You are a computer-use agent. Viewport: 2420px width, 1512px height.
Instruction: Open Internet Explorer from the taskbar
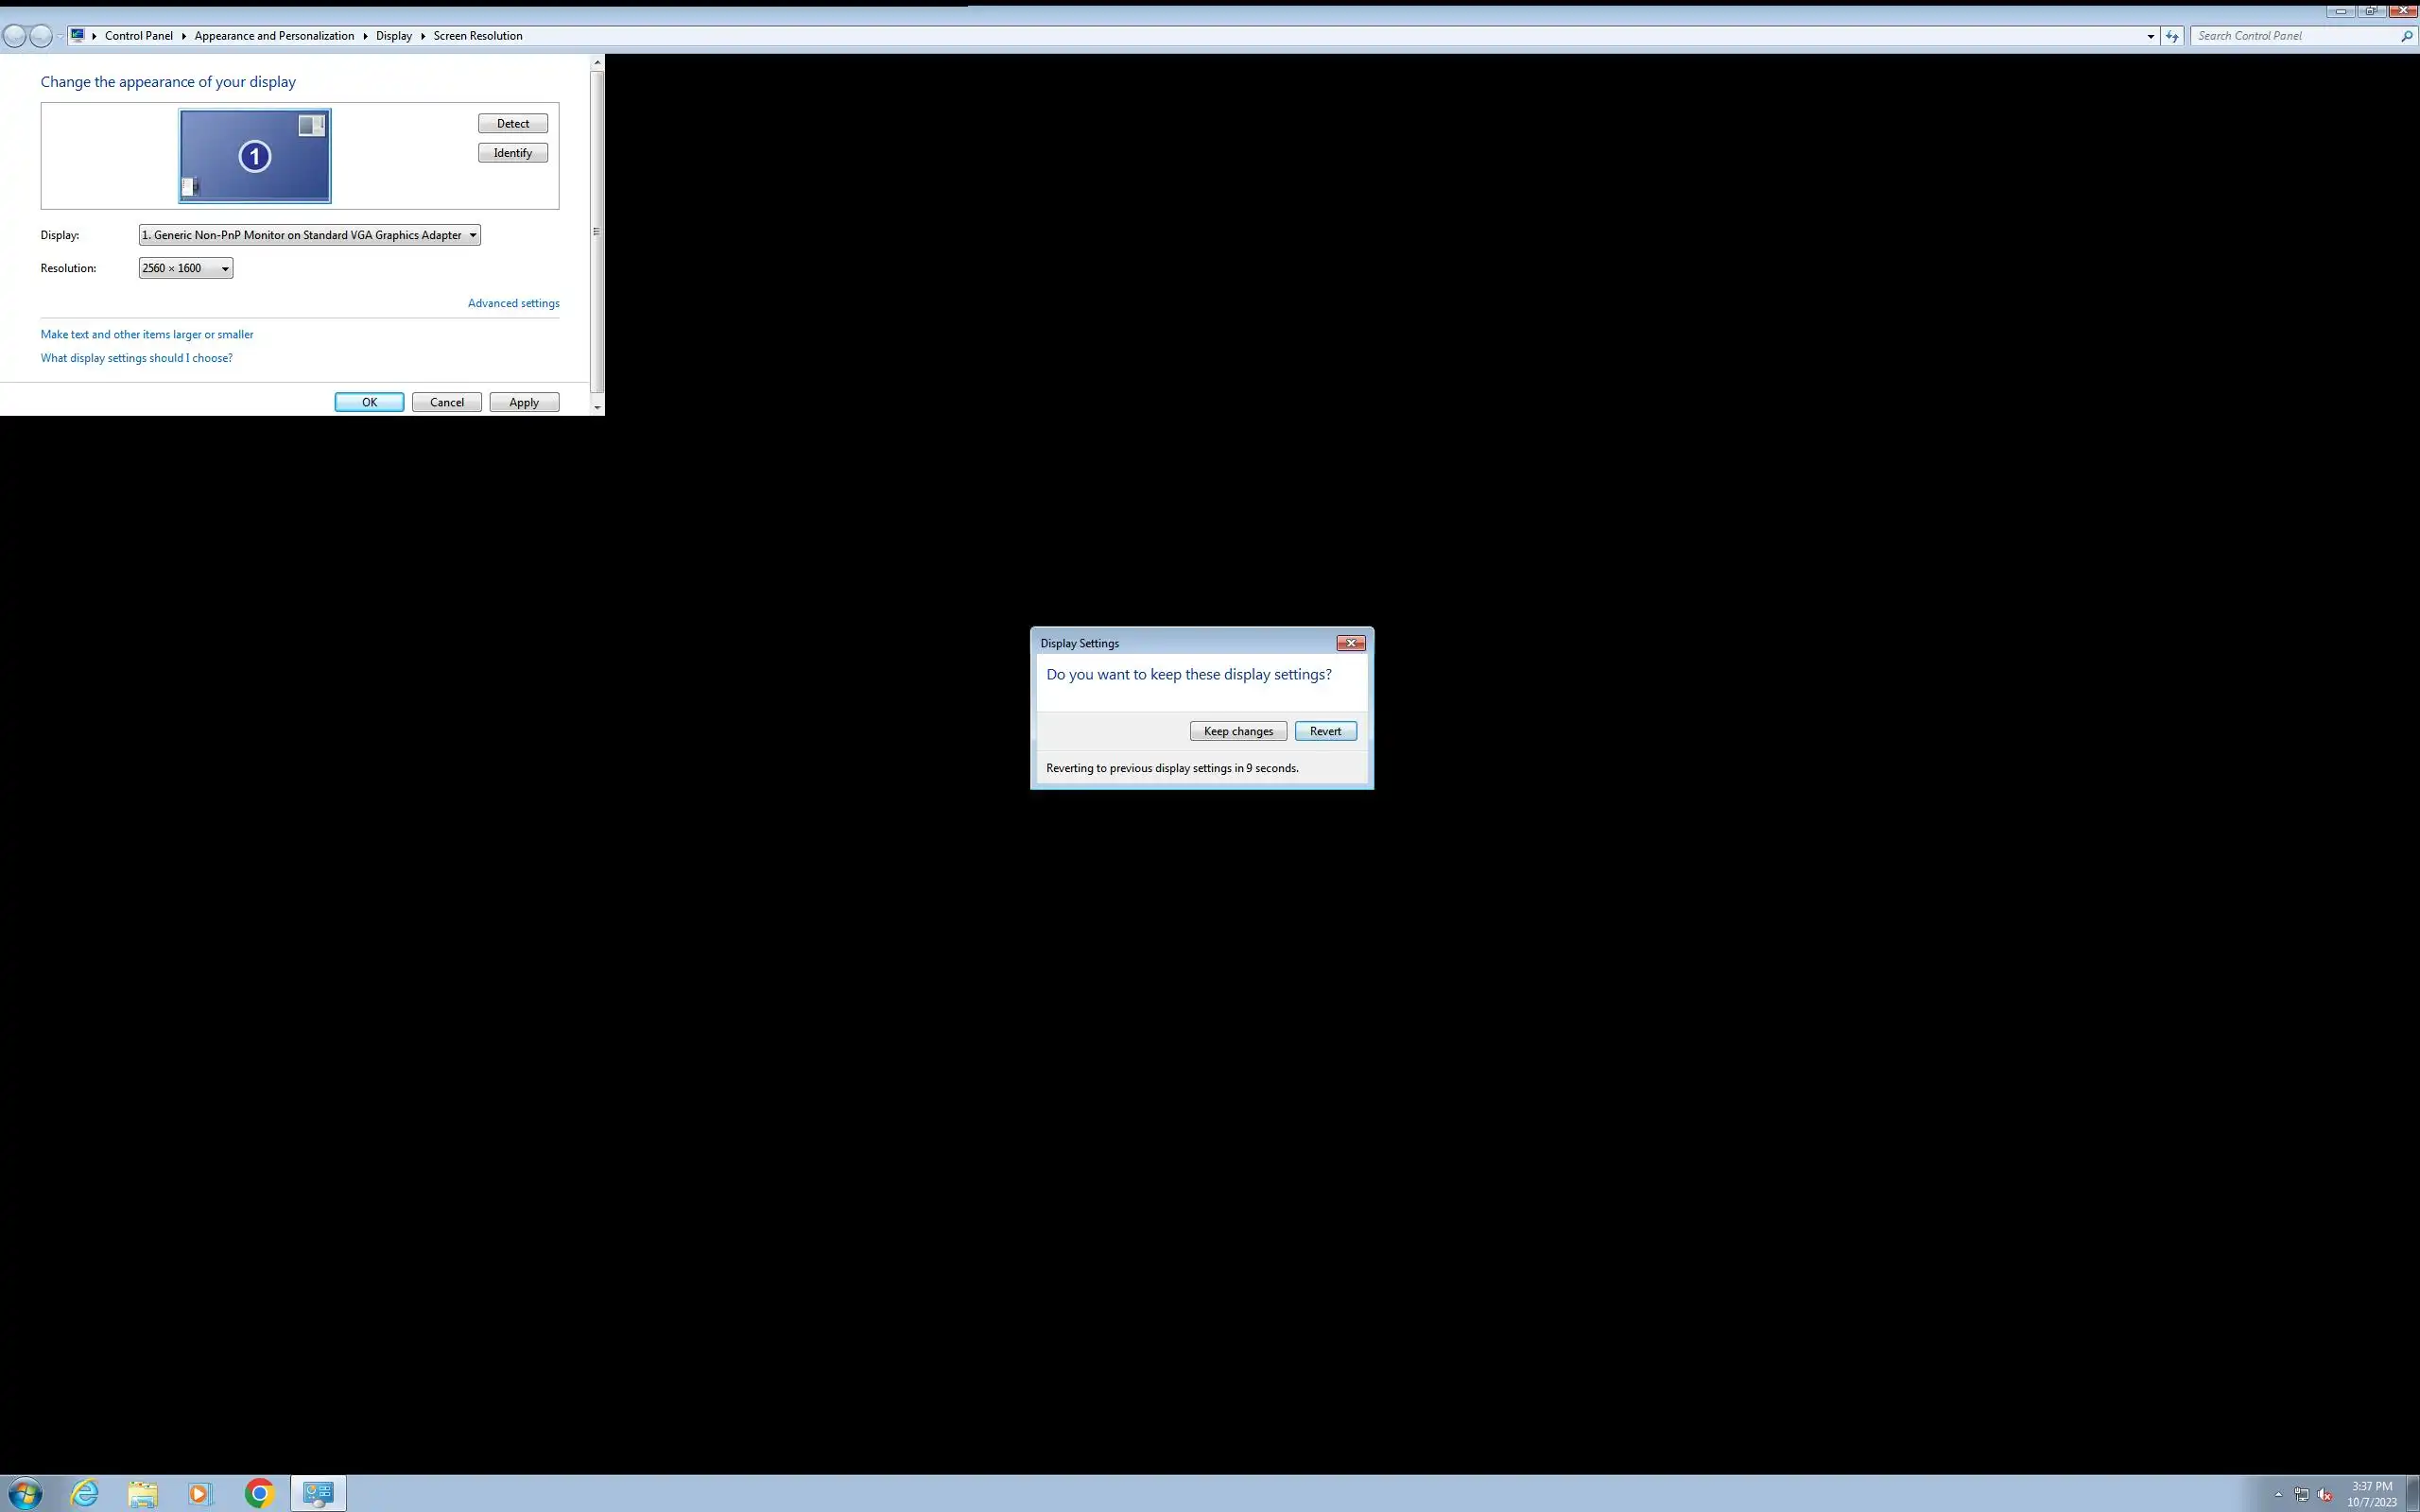click(85, 1494)
